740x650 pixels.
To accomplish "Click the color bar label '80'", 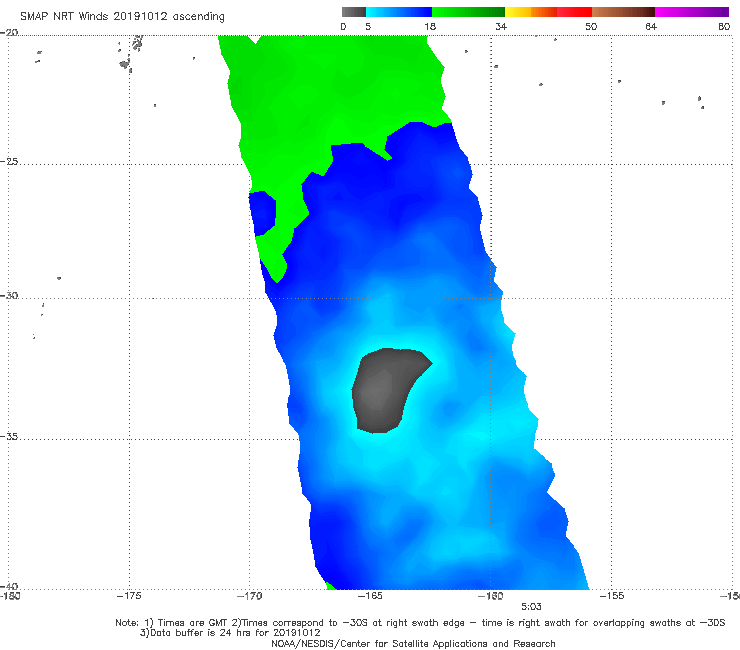I will (x=724, y=26).
